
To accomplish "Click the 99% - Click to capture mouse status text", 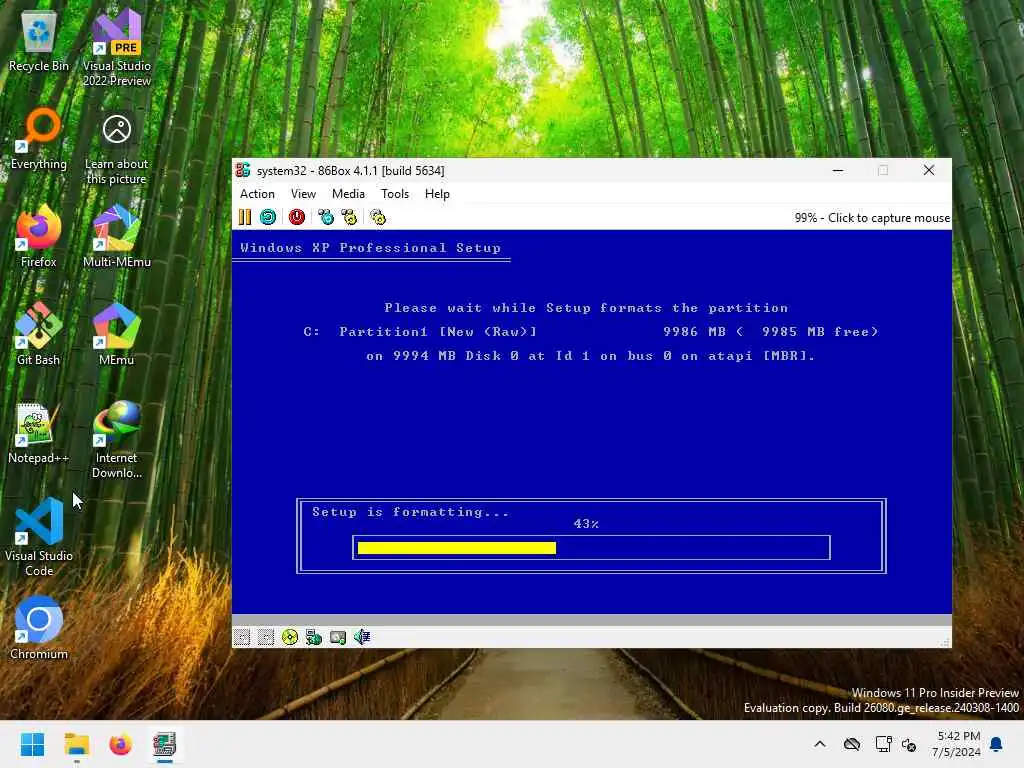I will pos(872,218).
